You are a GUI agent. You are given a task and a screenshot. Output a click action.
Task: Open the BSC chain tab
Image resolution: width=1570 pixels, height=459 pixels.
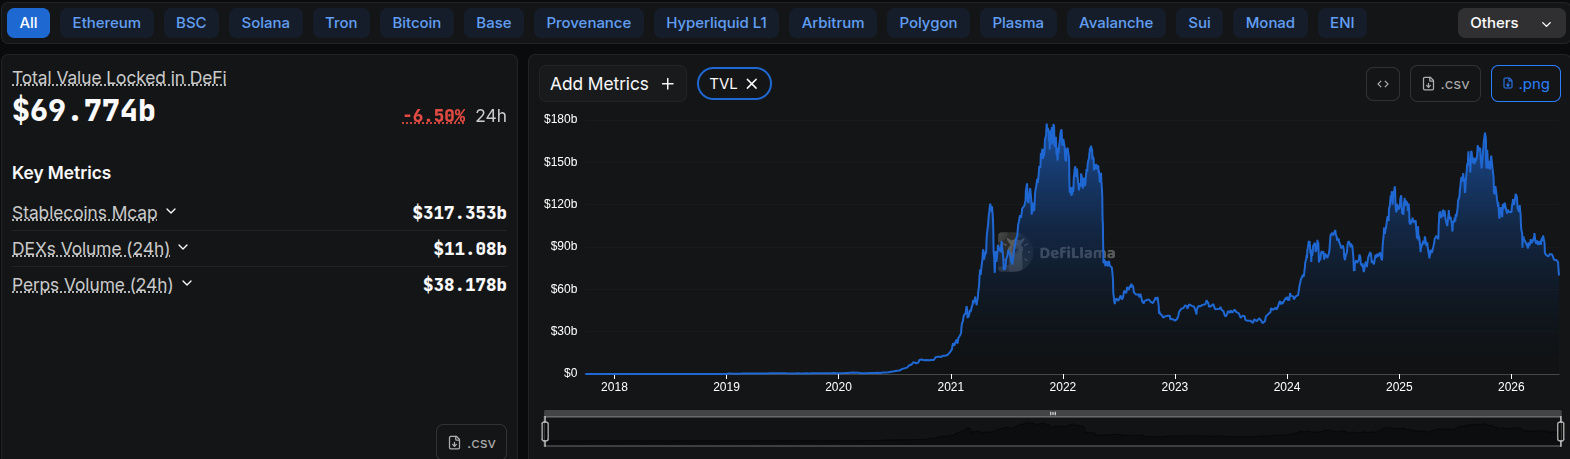pyautogui.click(x=191, y=23)
